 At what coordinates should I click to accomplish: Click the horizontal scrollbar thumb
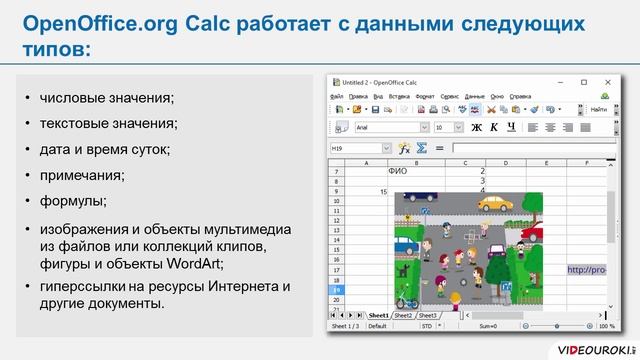click(497, 315)
